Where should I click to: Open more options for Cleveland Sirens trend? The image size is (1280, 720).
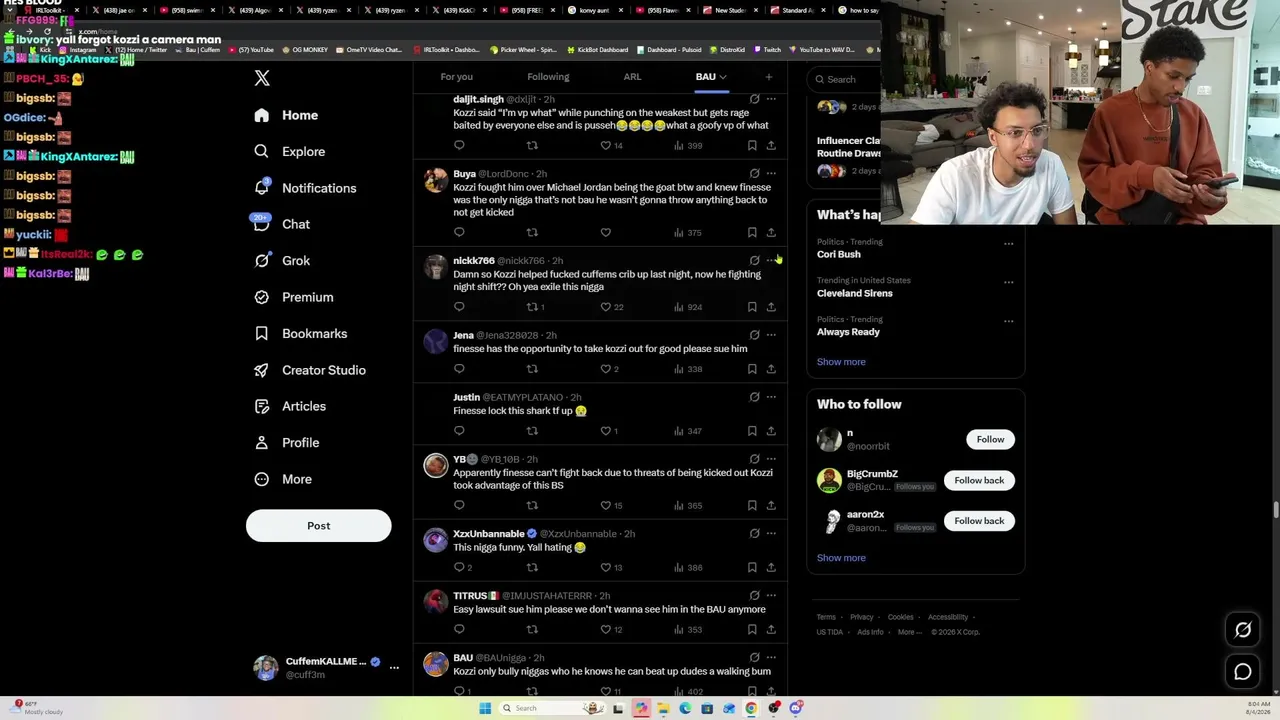pyautogui.click(x=1008, y=282)
